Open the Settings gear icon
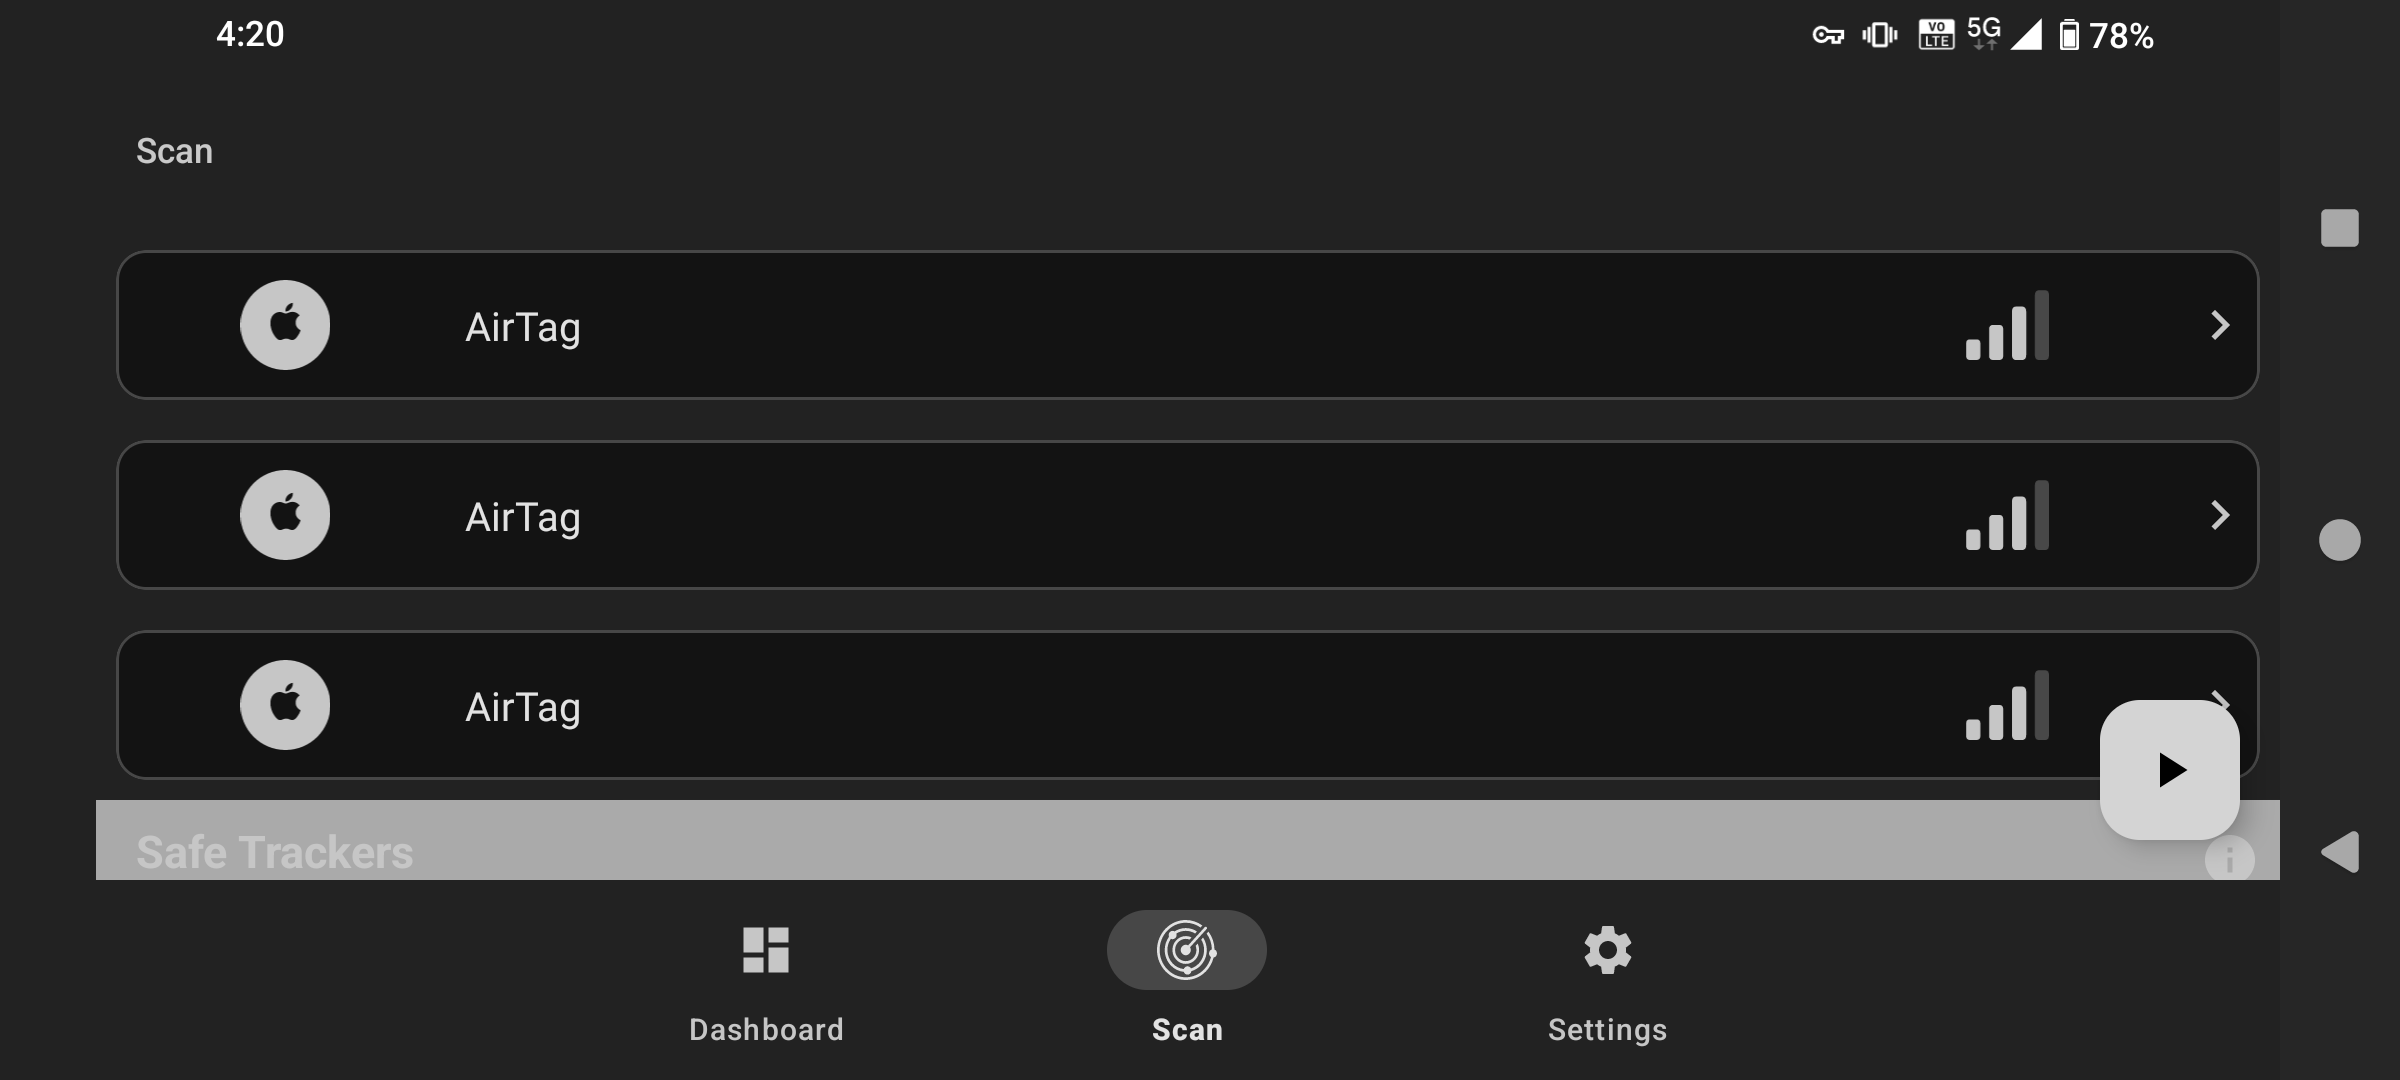The image size is (2400, 1080). [1607, 950]
